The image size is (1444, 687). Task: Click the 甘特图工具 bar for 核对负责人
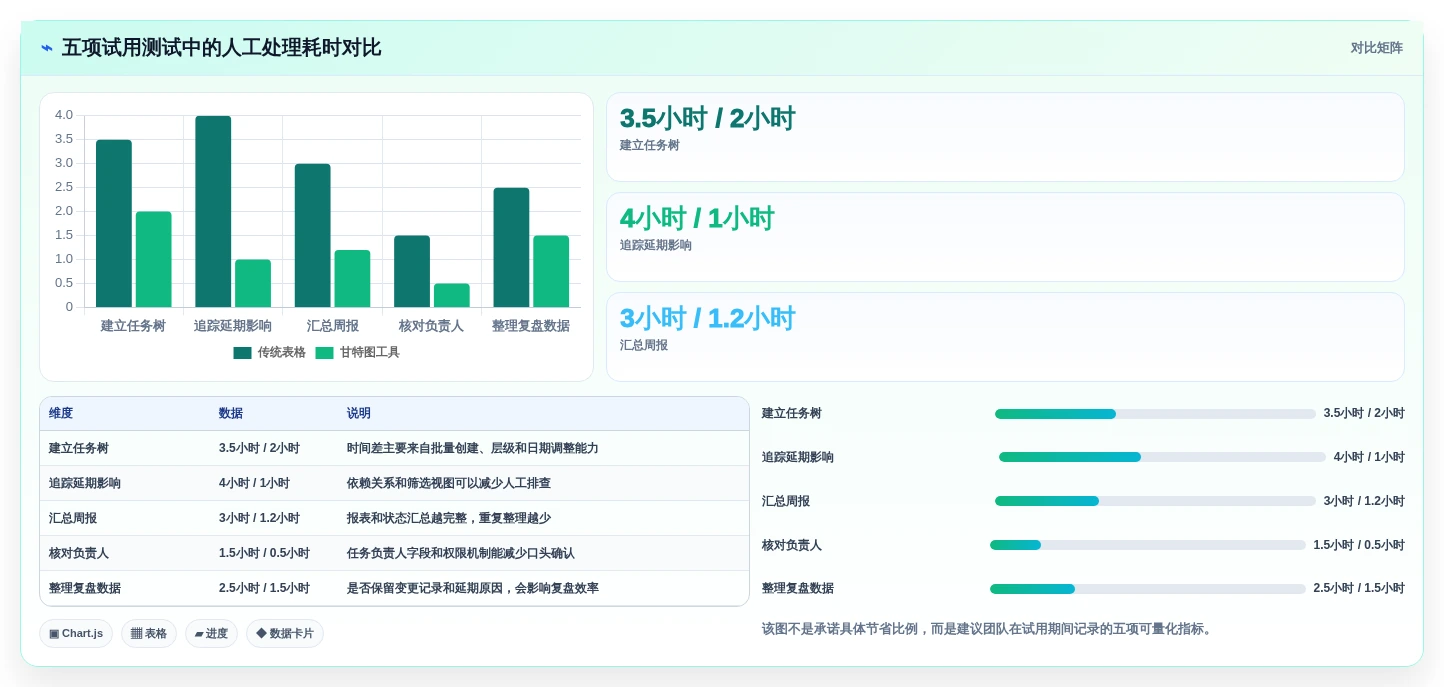(452, 295)
